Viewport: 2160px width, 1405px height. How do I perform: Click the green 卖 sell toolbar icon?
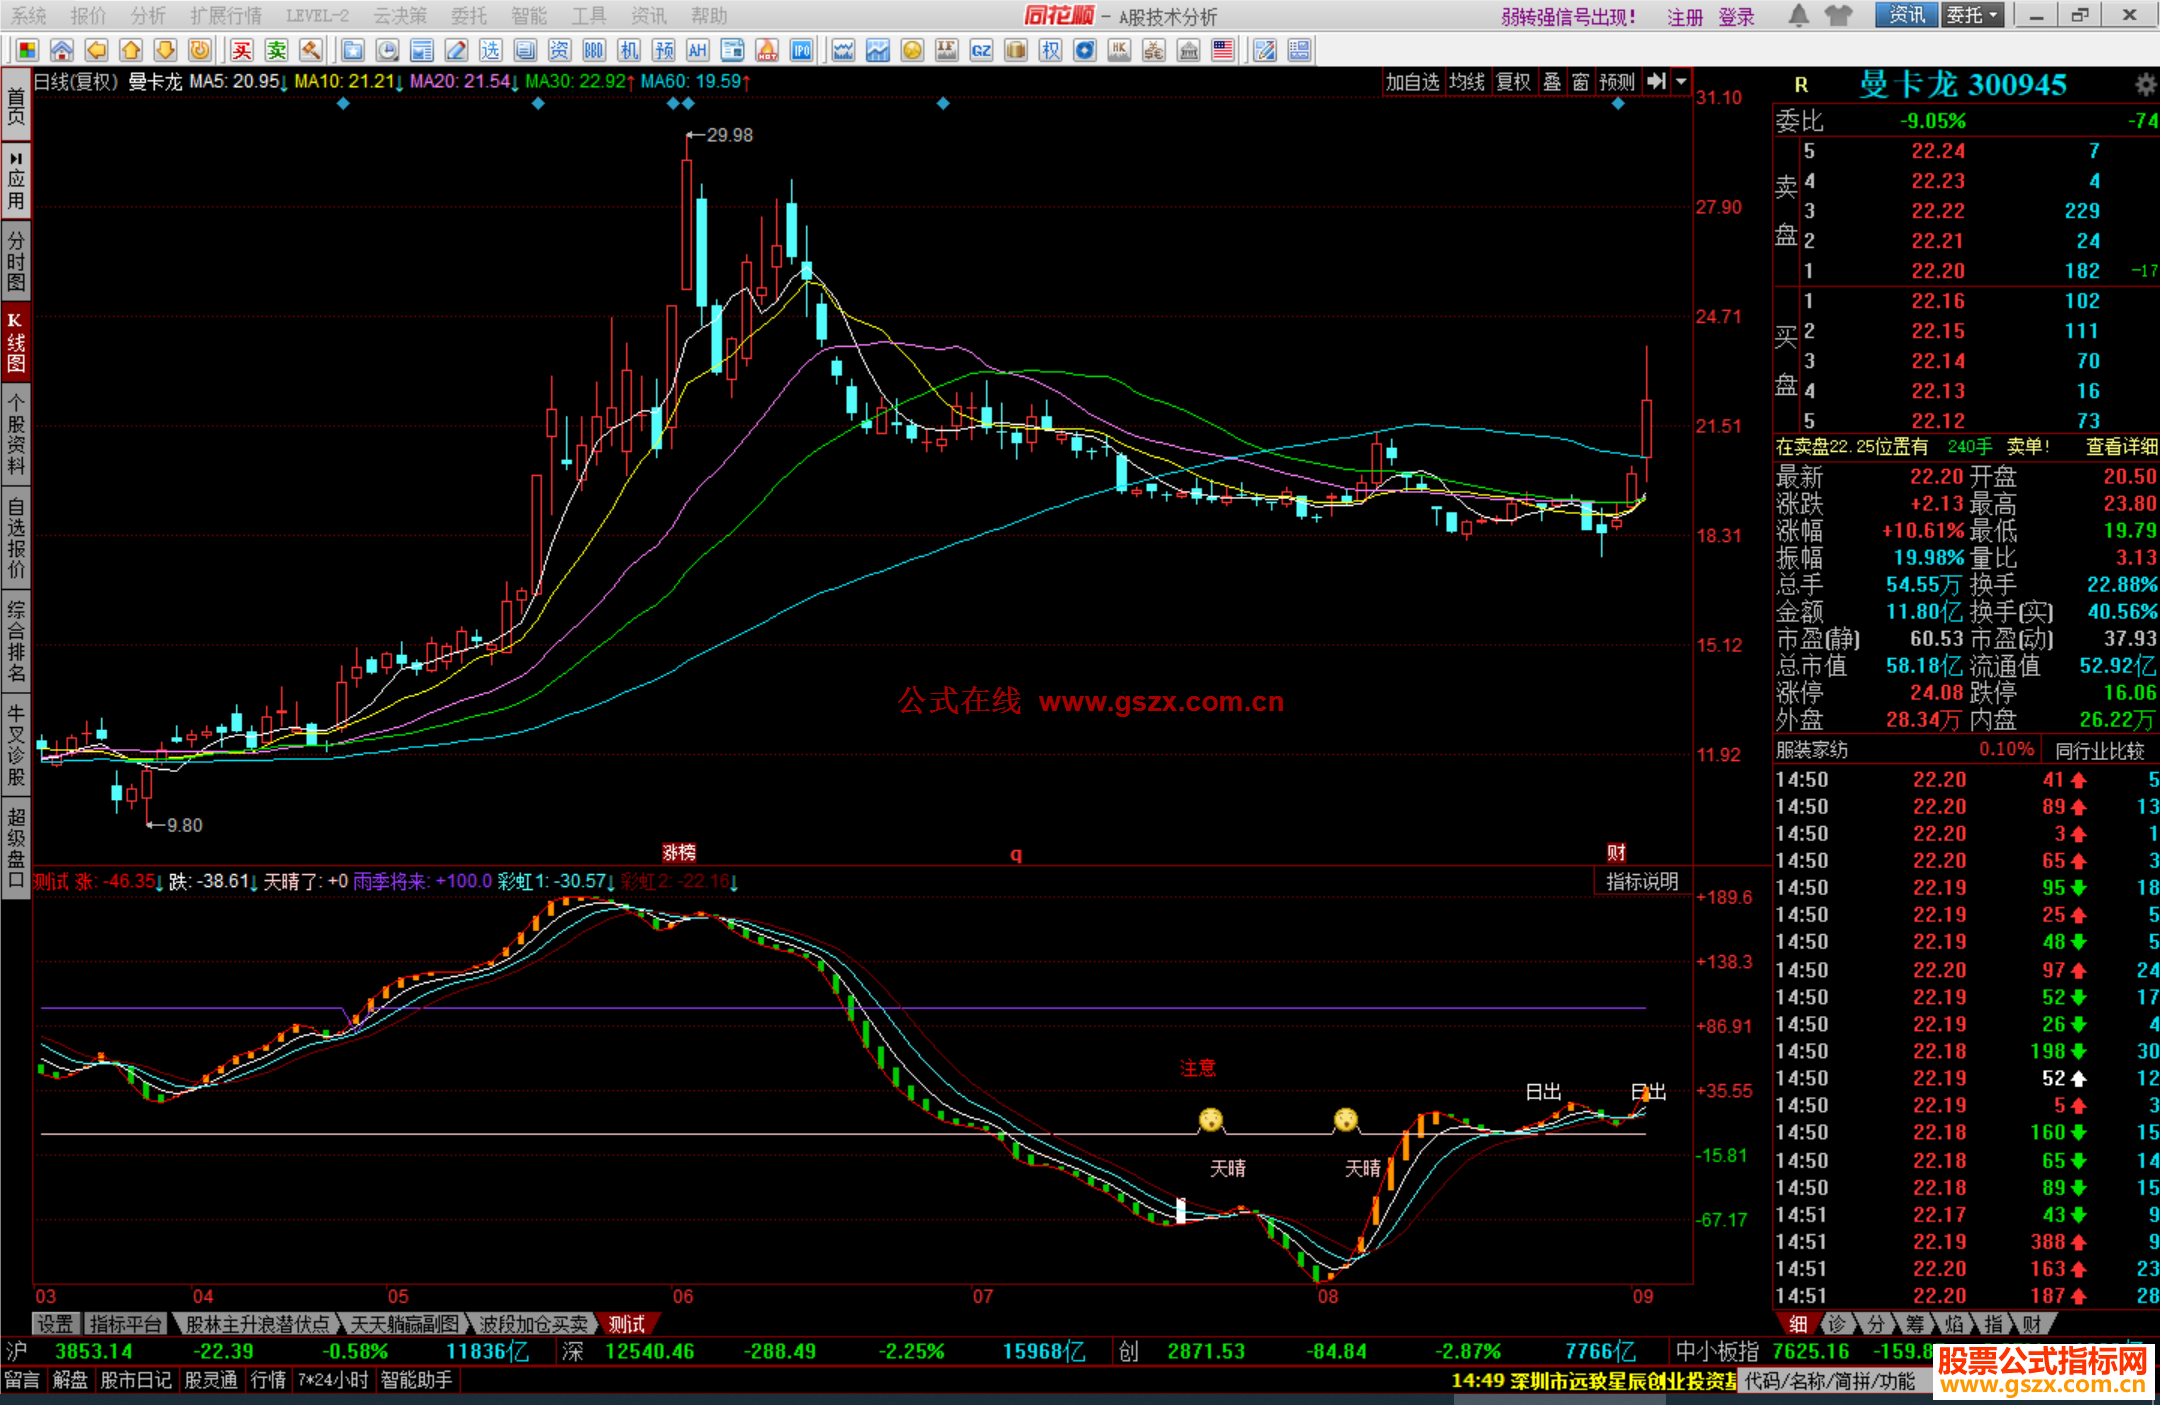277,50
